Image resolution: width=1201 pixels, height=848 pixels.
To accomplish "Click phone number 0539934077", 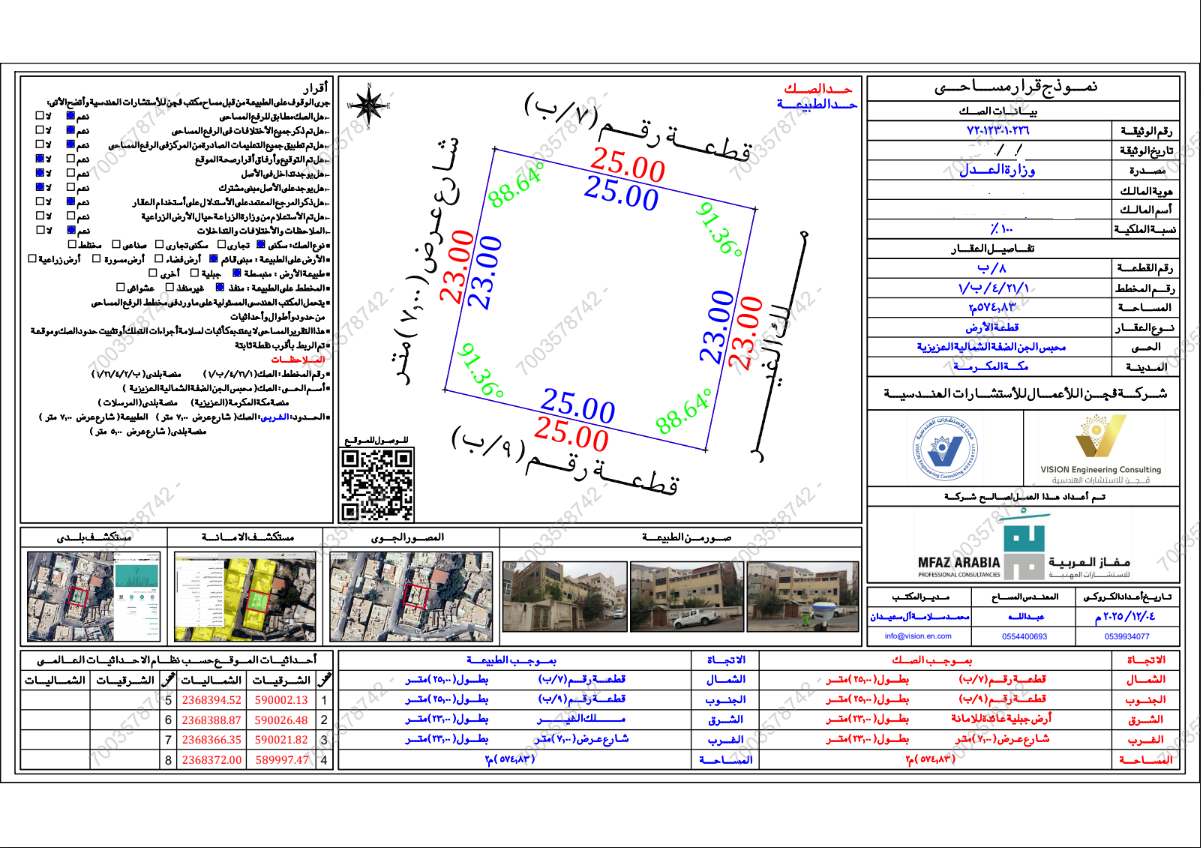I will click(x=1127, y=636).
